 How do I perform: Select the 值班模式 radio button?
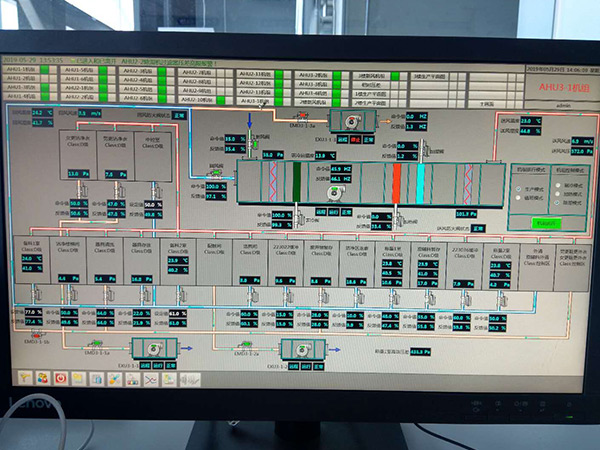coord(518,198)
